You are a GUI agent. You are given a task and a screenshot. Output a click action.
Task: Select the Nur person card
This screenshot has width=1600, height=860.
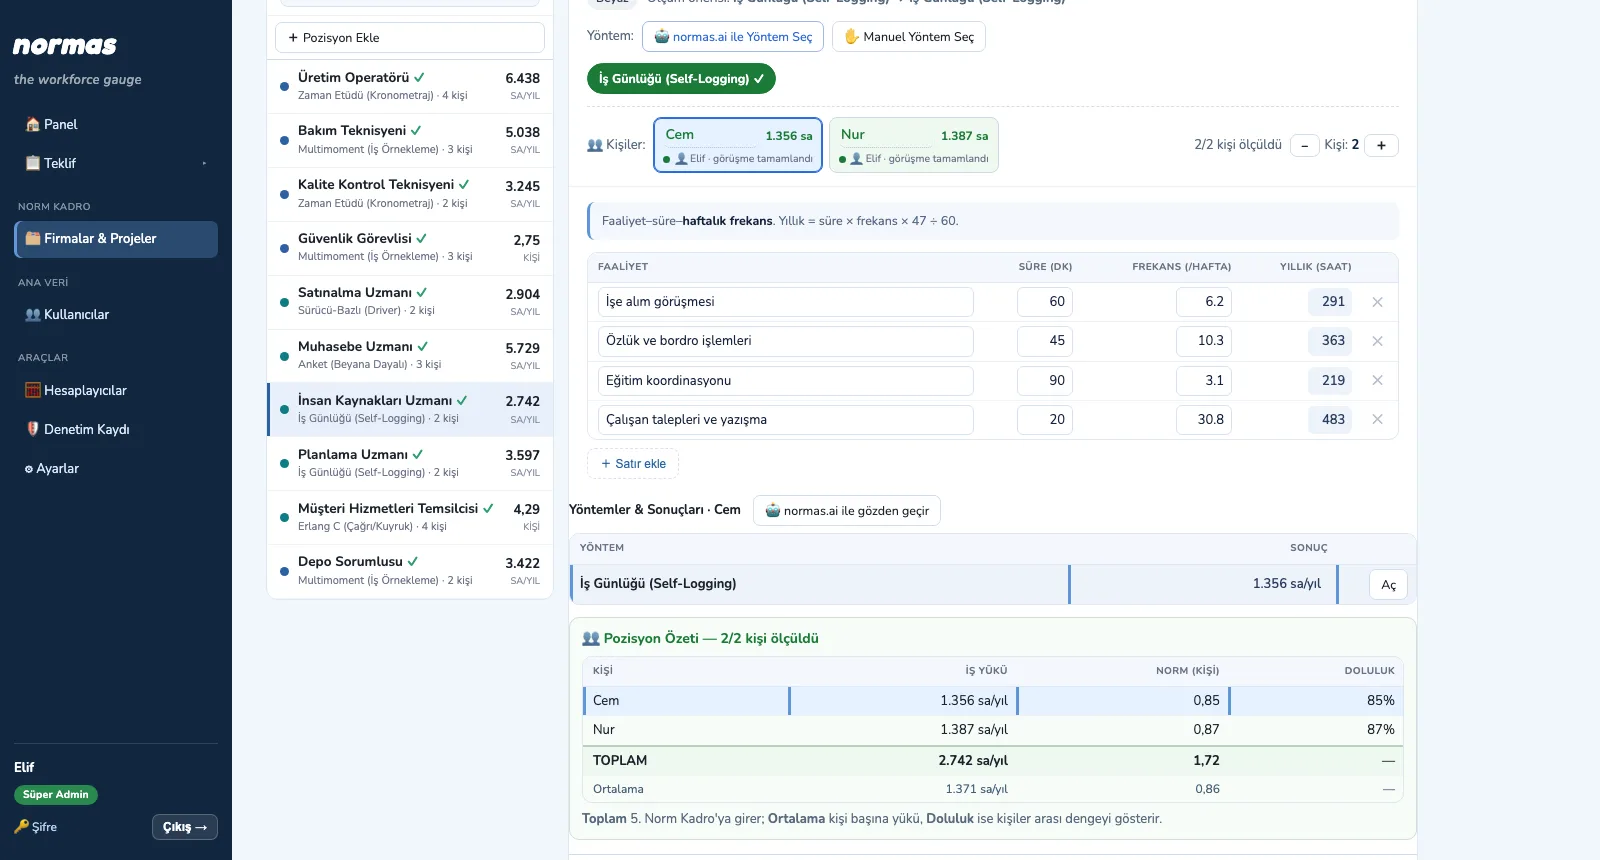point(914,145)
